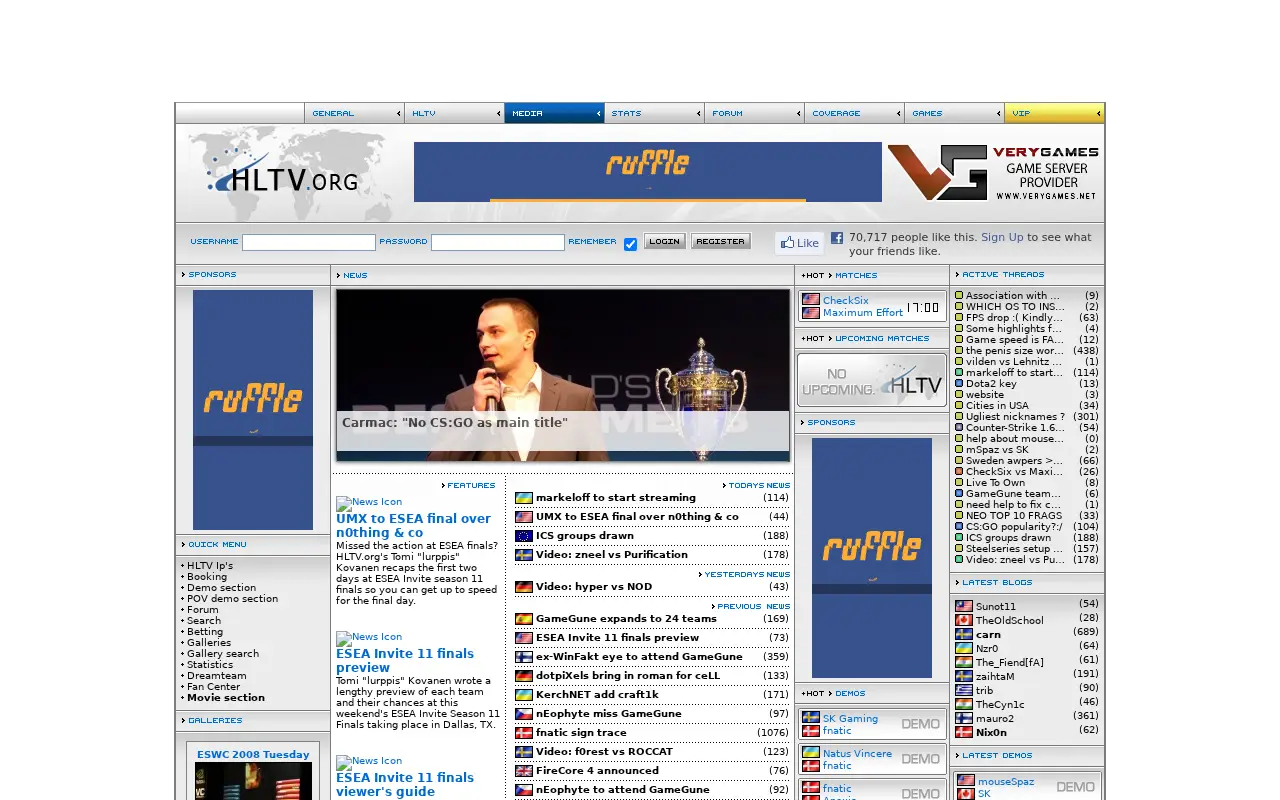Open TheOldSchool blog link
The height and width of the screenshot is (800, 1280).
coord(1010,620)
